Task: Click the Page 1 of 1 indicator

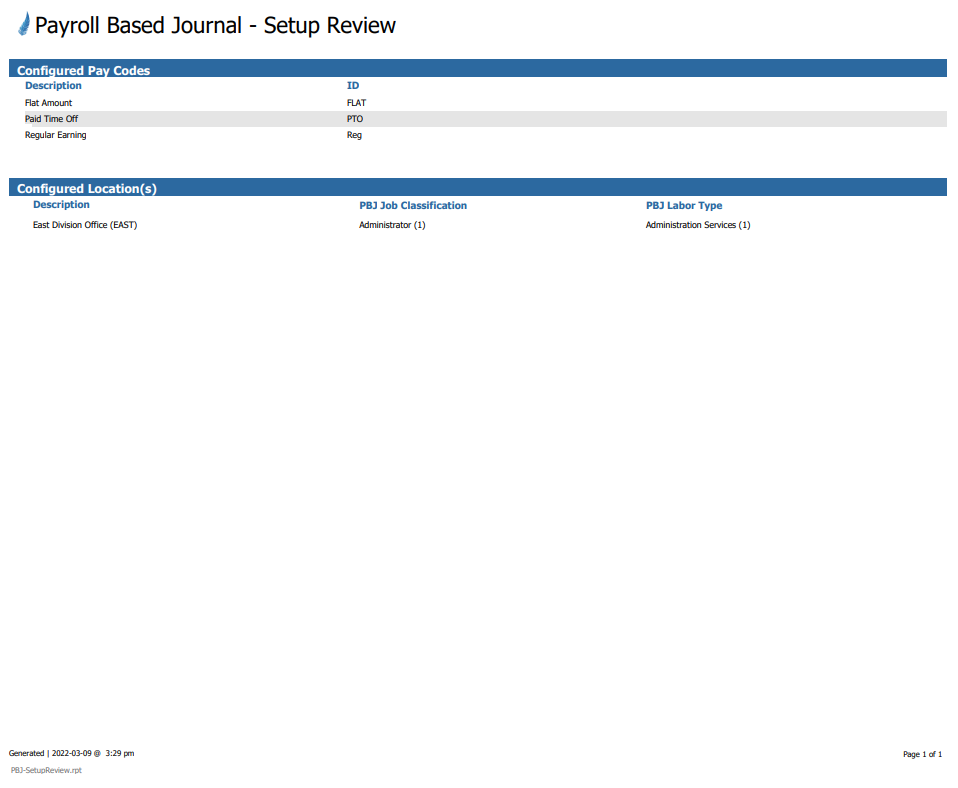Action: [x=922, y=754]
